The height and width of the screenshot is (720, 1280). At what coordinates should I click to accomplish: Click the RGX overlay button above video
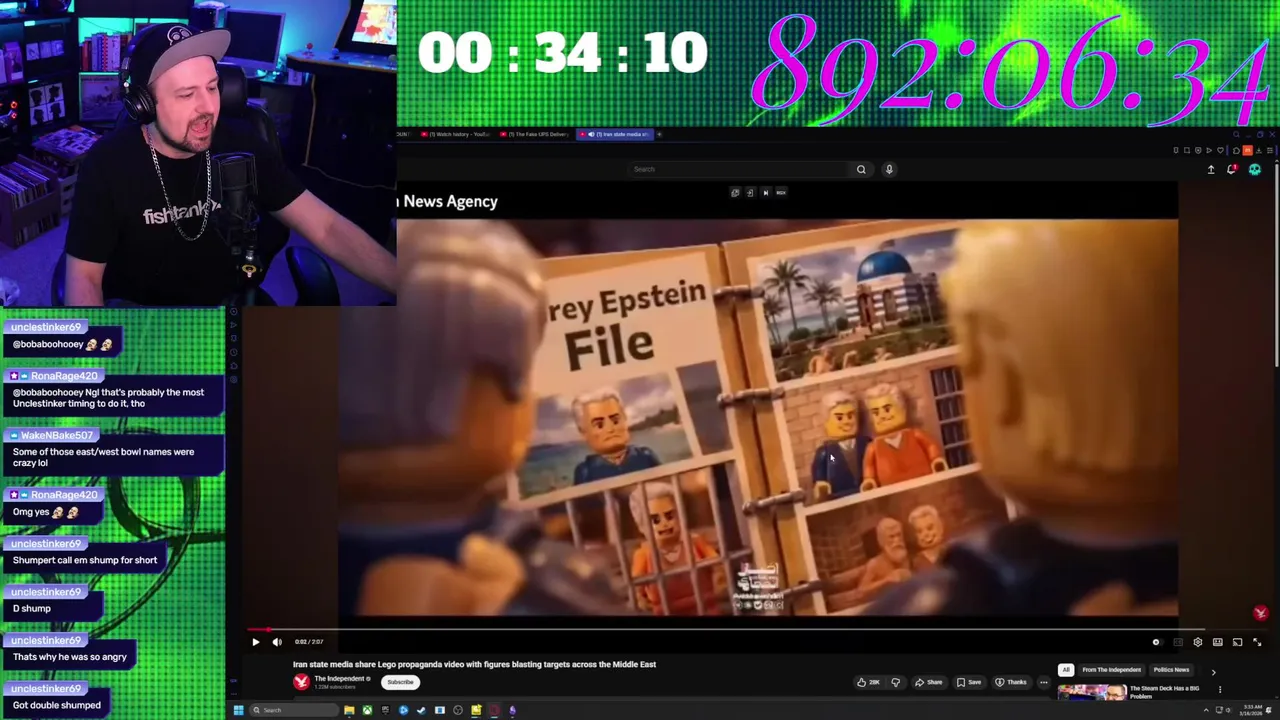click(781, 193)
